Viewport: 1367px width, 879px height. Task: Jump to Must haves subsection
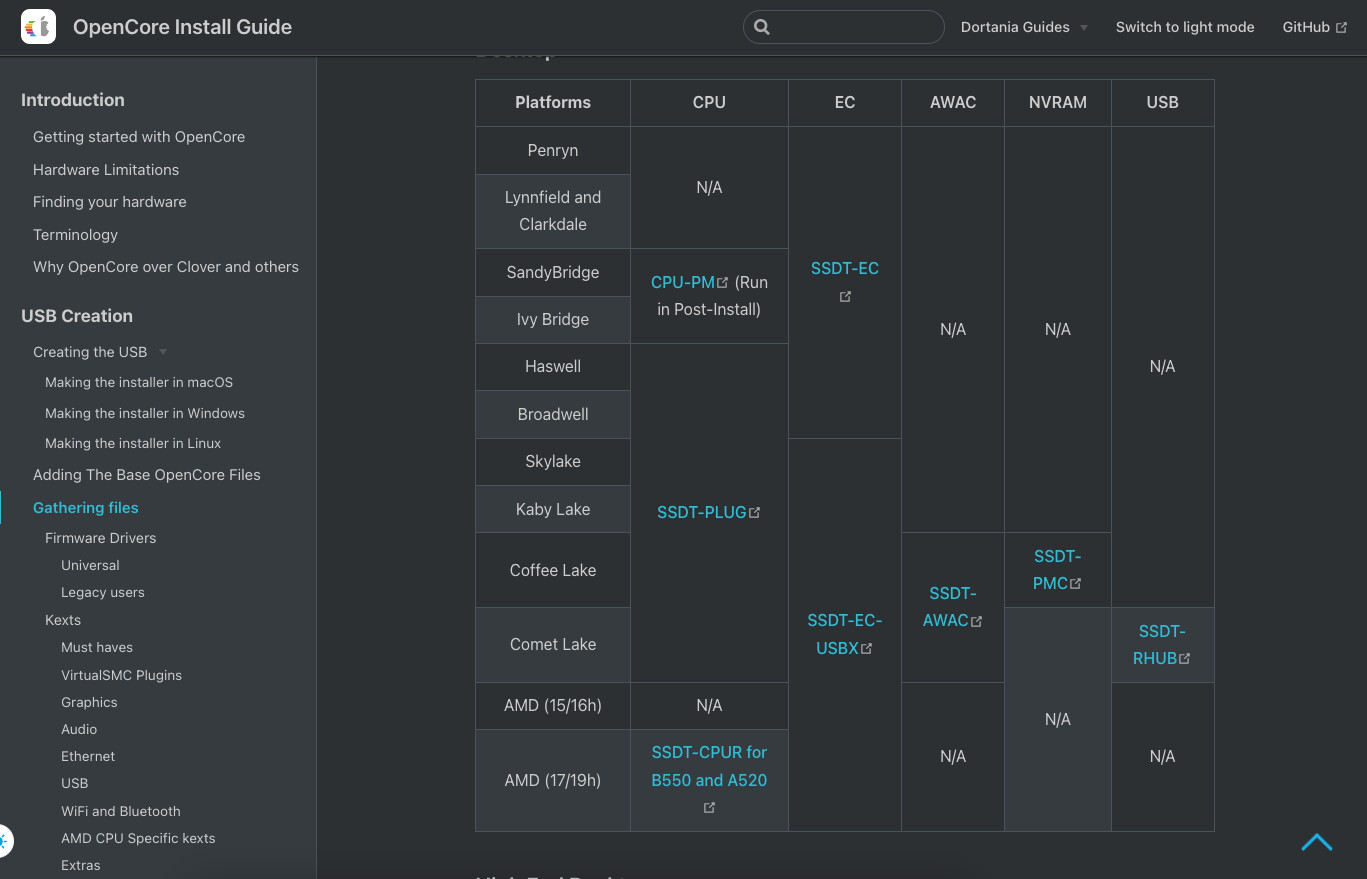(x=97, y=647)
